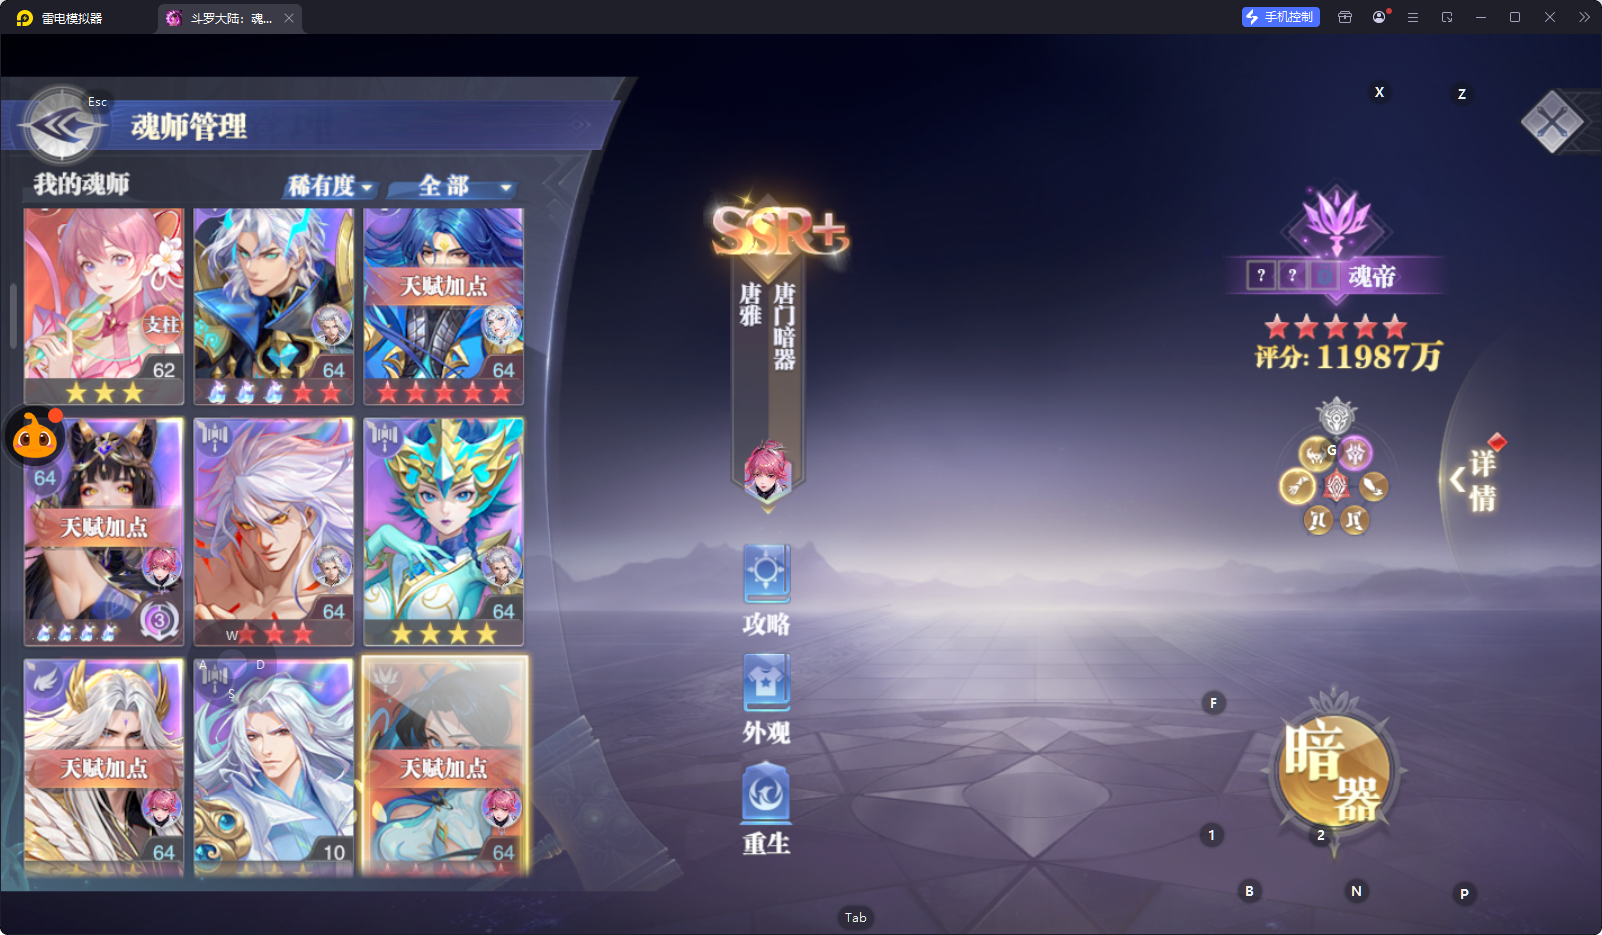Viewport: 1602px width, 935px height.
Task: Close the panel with the diamond X icon
Action: 1552,122
